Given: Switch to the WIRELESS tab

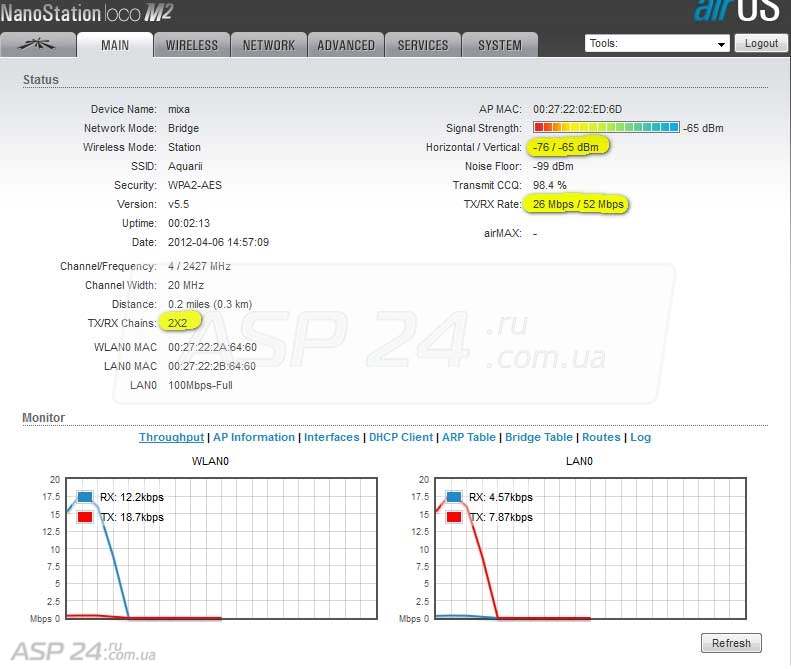Looking at the screenshot, I should coord(191,45).
